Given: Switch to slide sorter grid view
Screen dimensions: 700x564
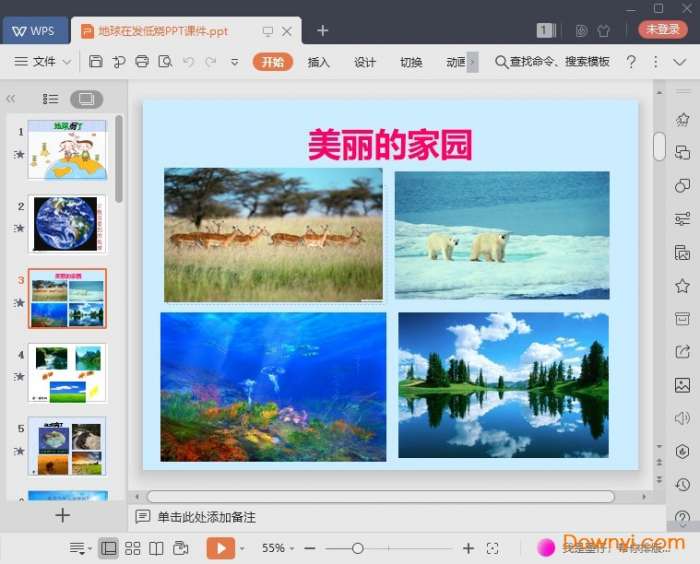Looking at the screenshot, I should [132, 548].
